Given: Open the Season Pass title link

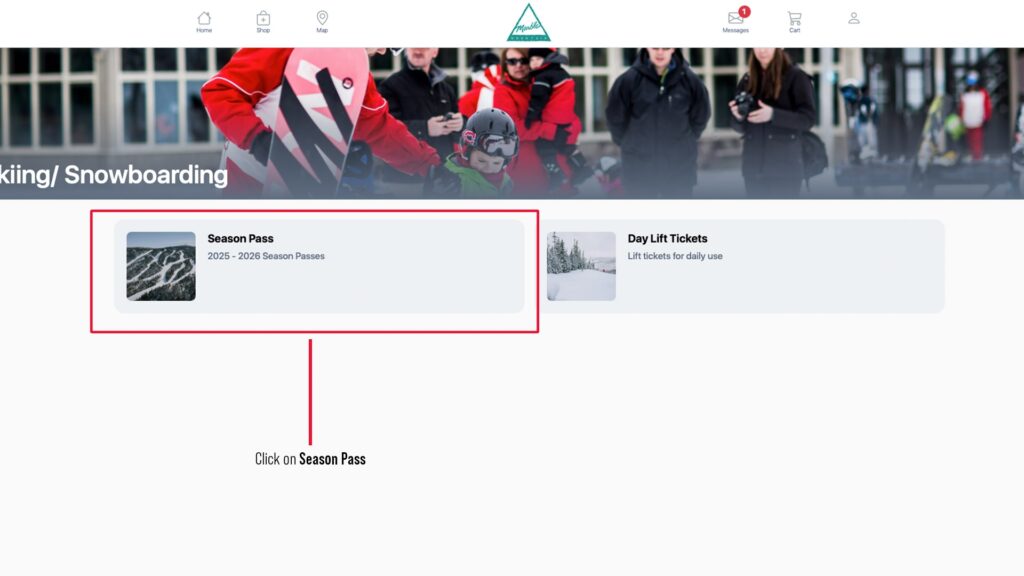Looking at the screenshot, I should pyautogui.click(x=240, y=239).
